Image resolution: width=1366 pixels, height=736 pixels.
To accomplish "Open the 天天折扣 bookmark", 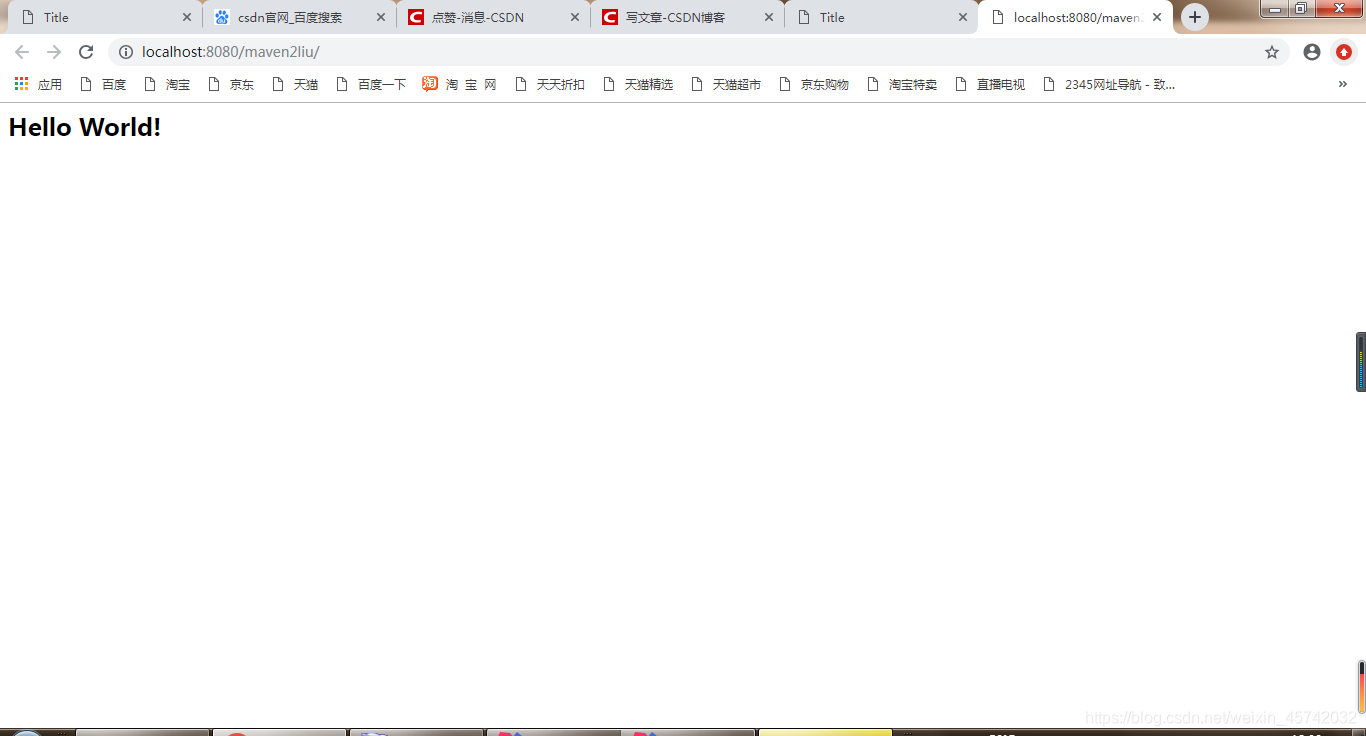I will (550, 84).
